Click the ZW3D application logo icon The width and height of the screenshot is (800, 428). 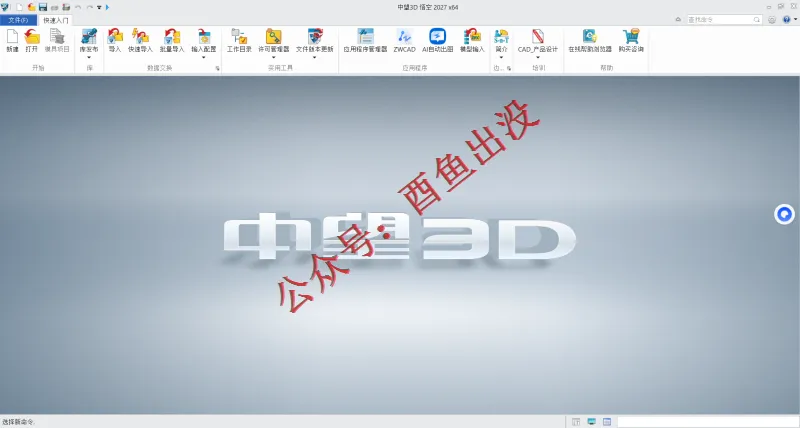5,7
